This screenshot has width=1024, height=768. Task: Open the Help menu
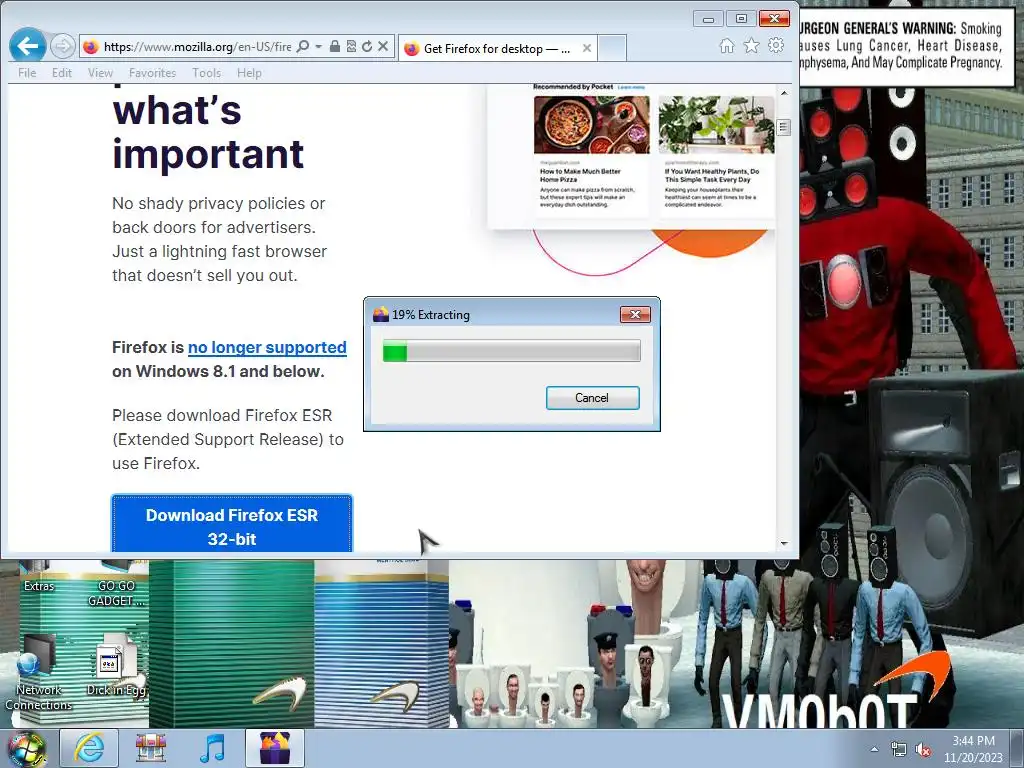(x=249, y=72)
